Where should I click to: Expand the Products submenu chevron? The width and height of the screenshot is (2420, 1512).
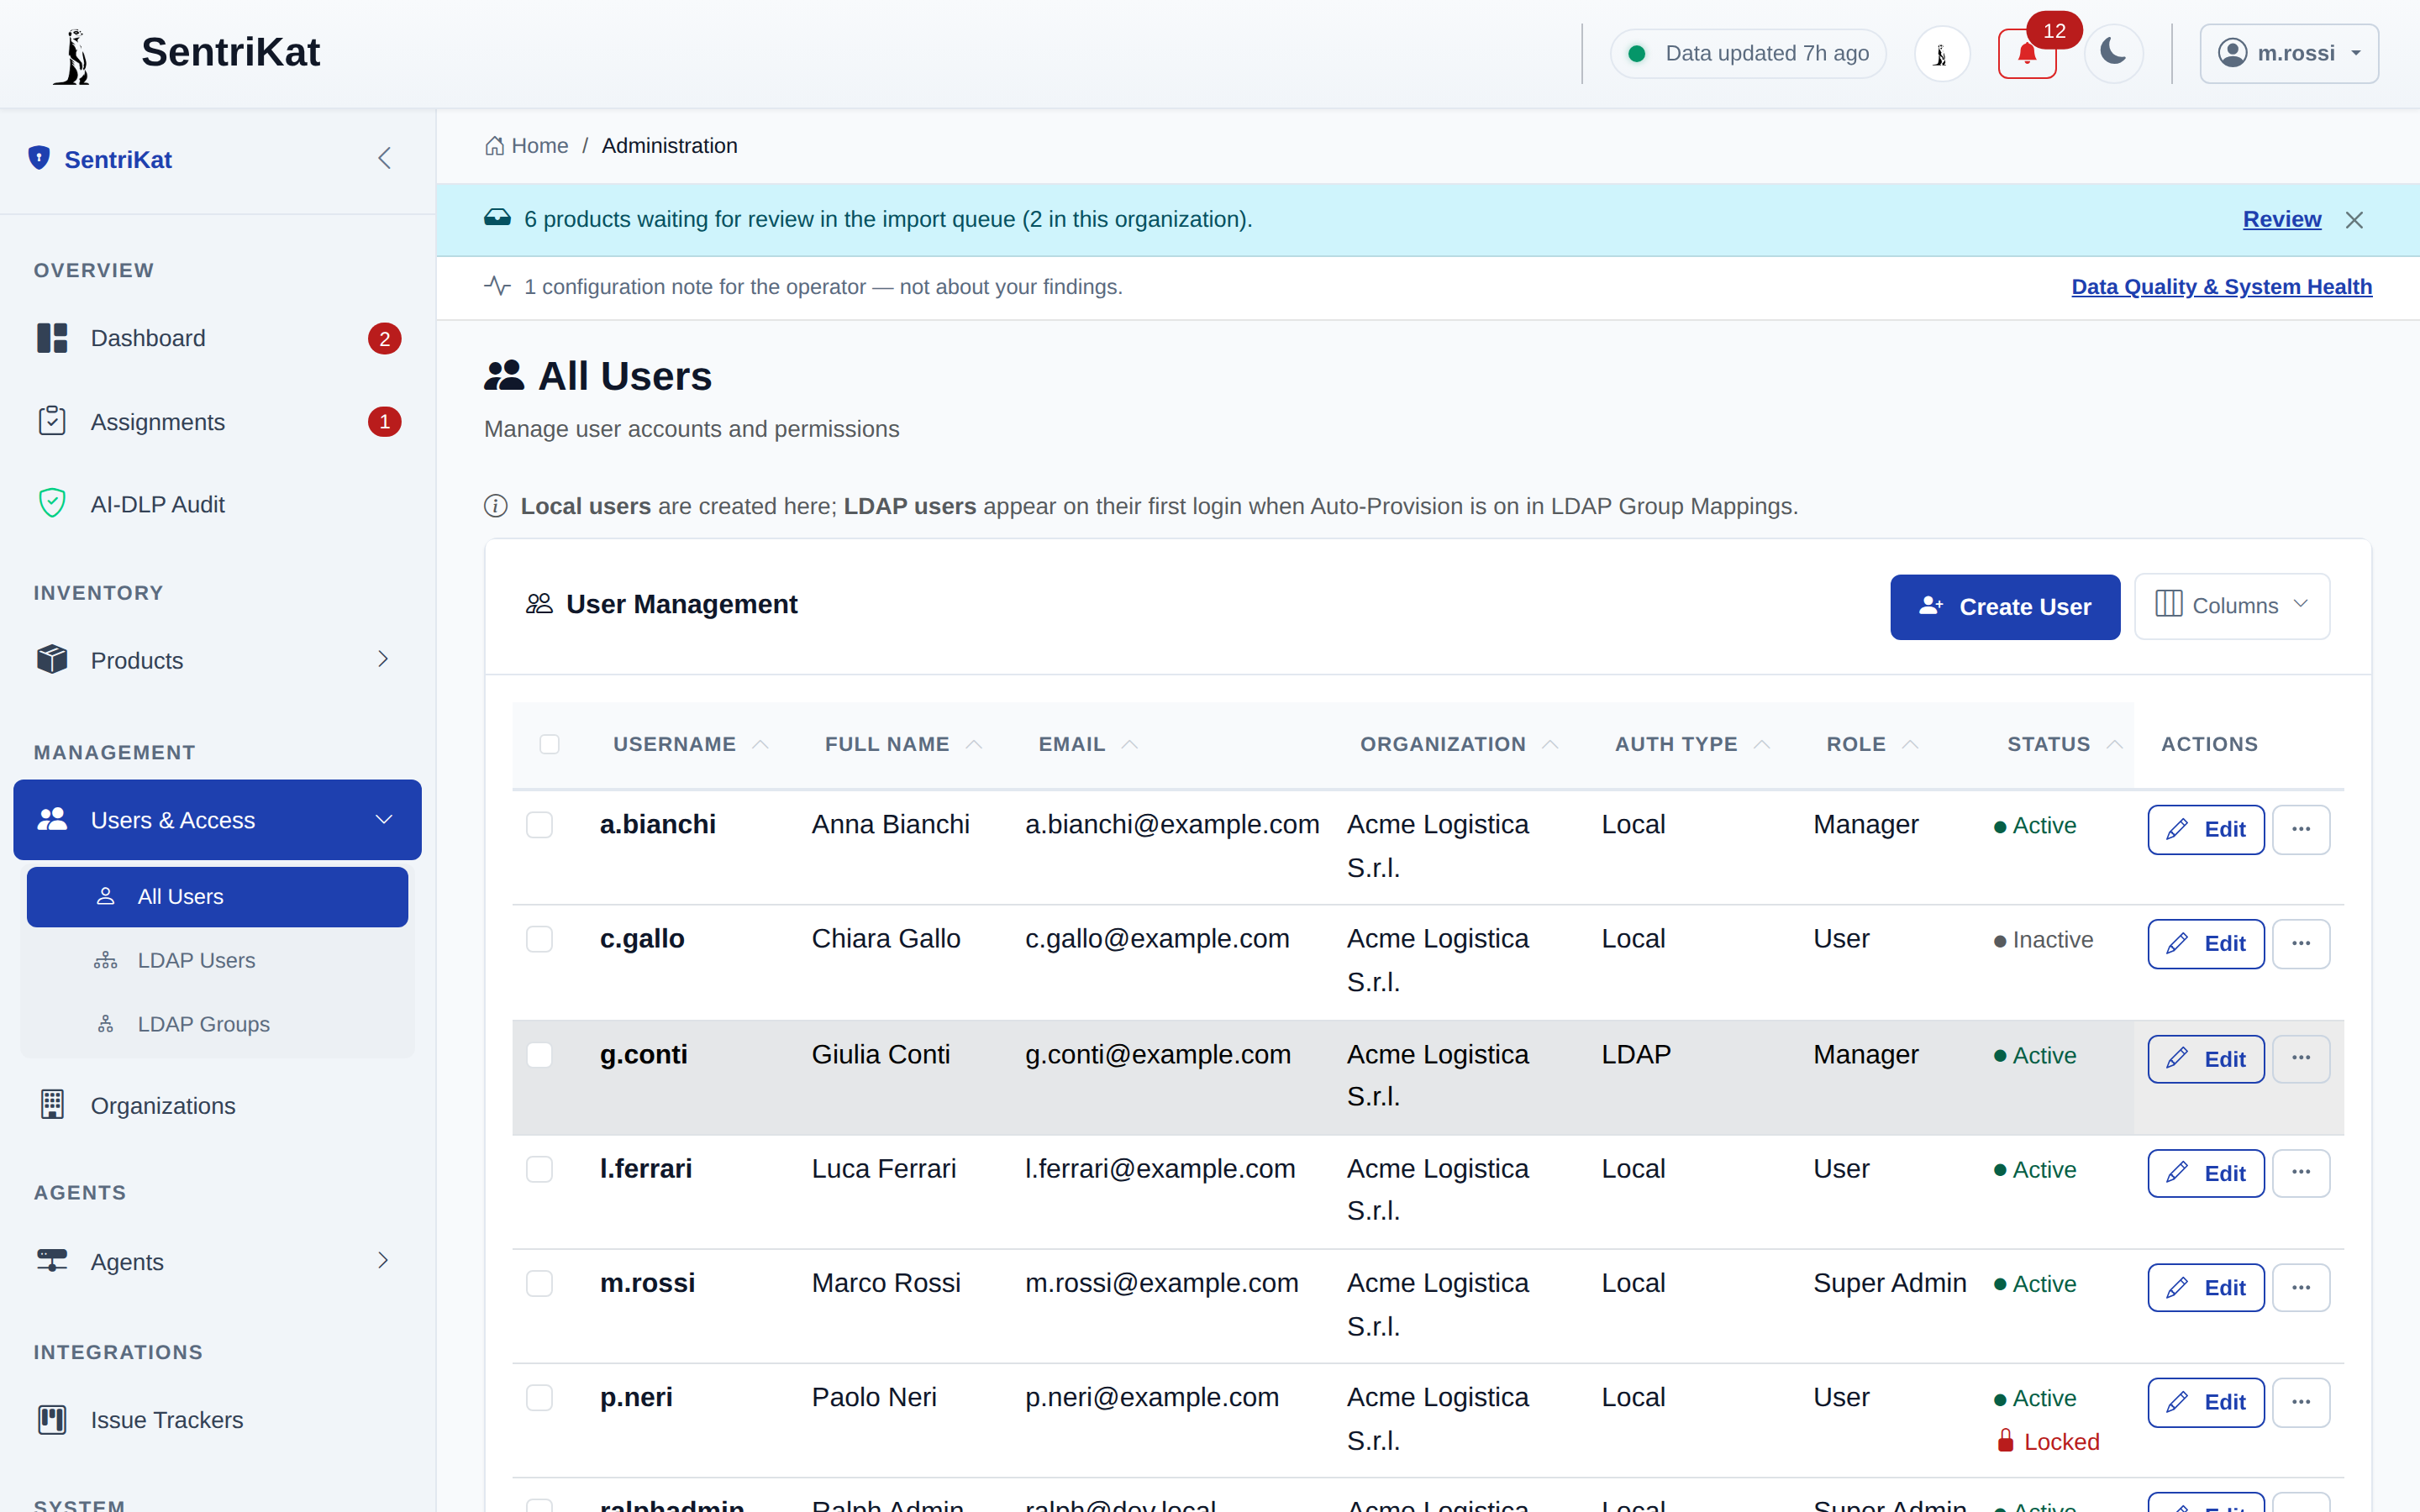383,659
